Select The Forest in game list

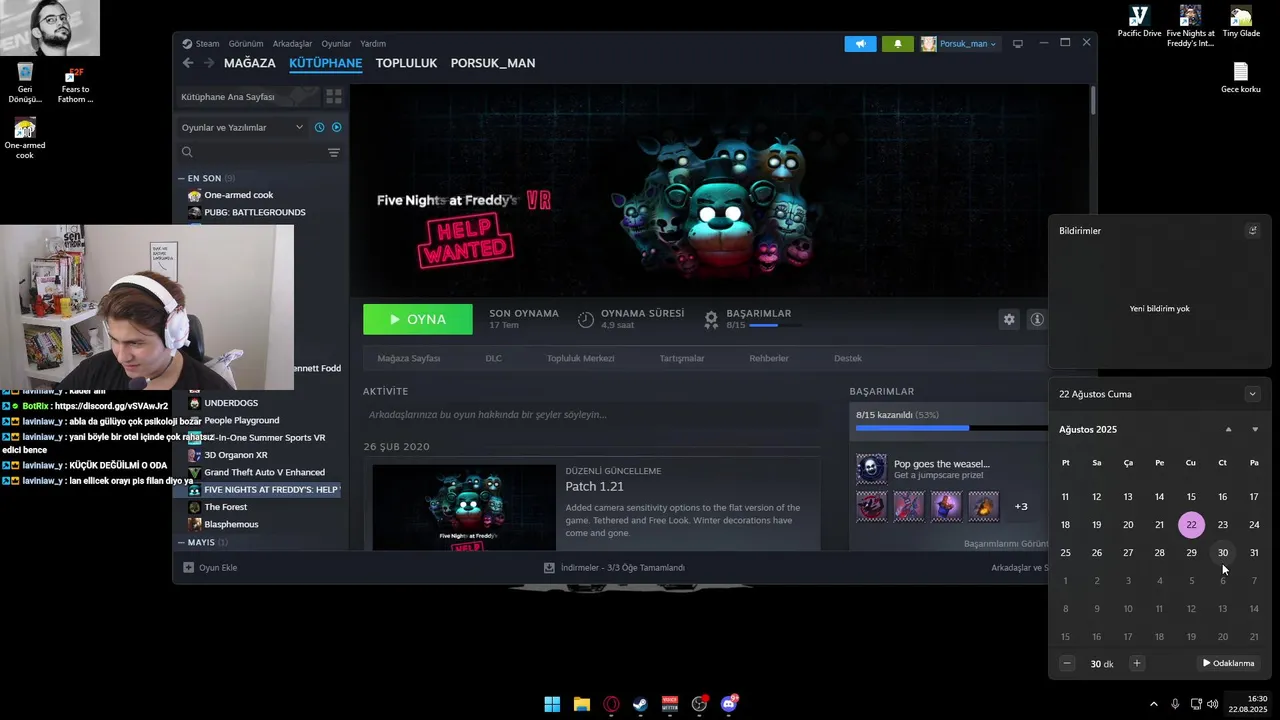225,507
